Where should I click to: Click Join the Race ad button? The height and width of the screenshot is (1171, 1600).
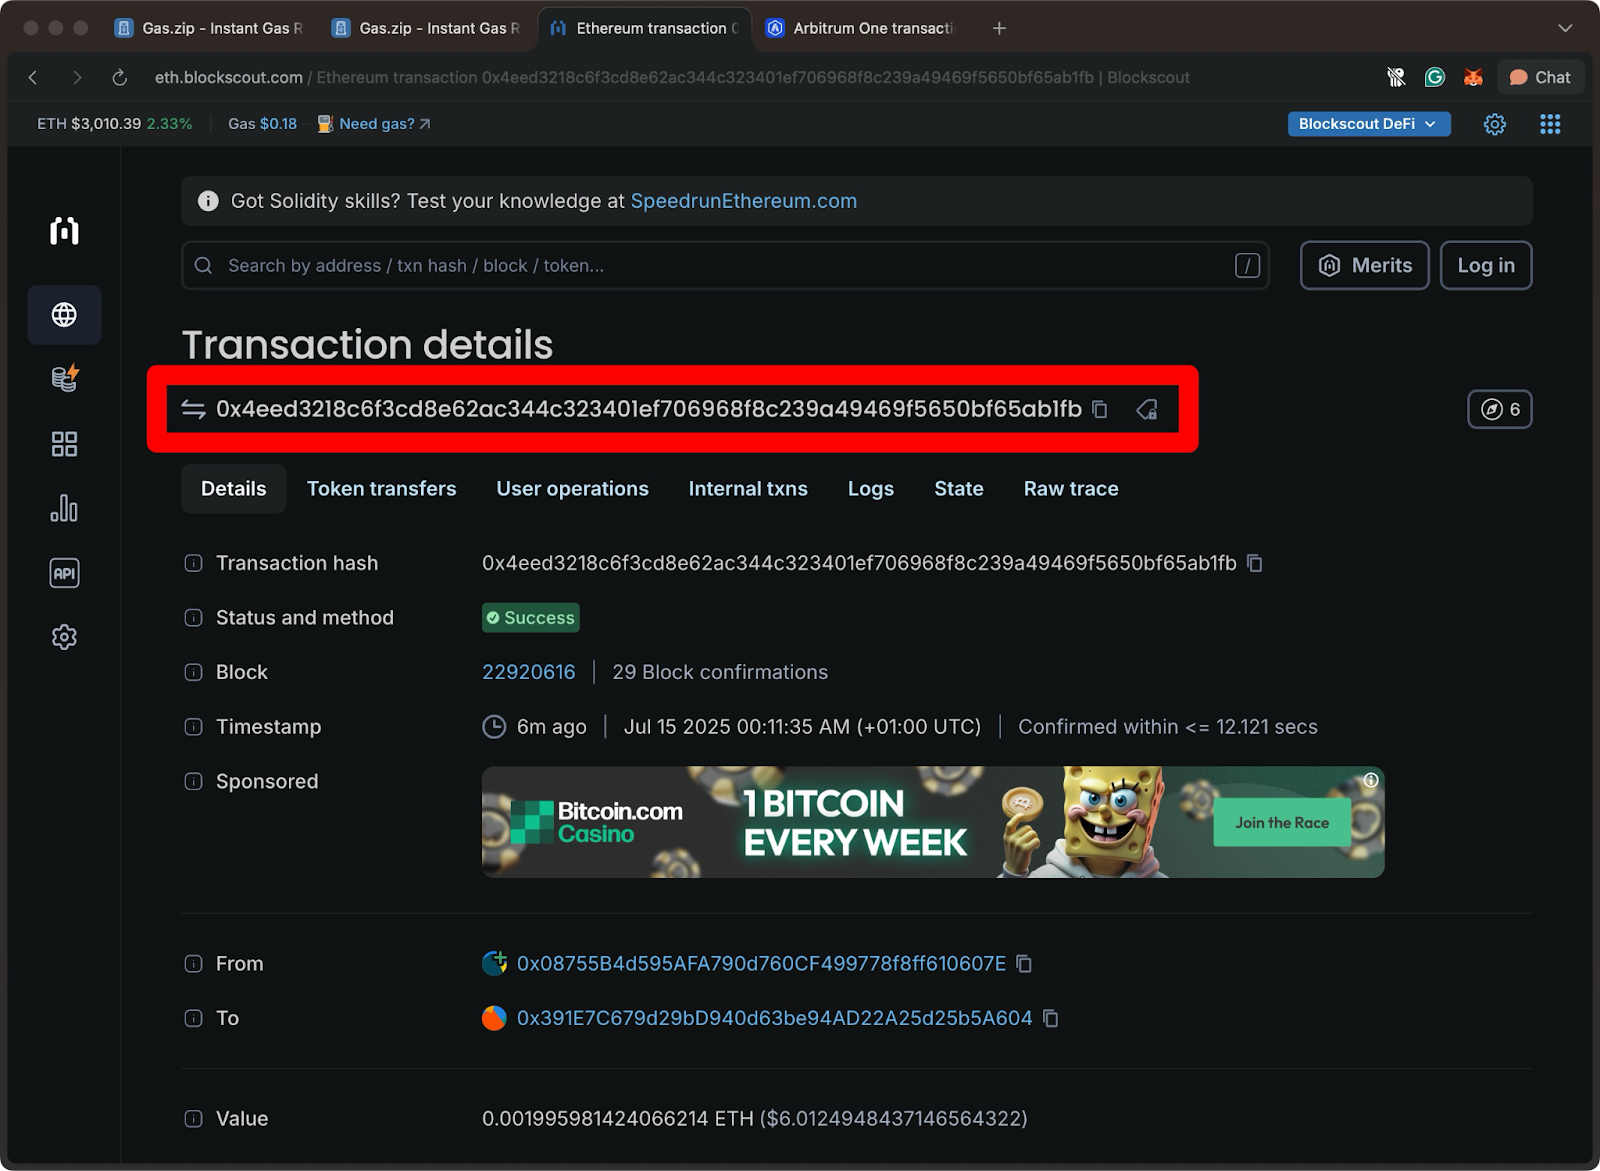[1282, 823]
